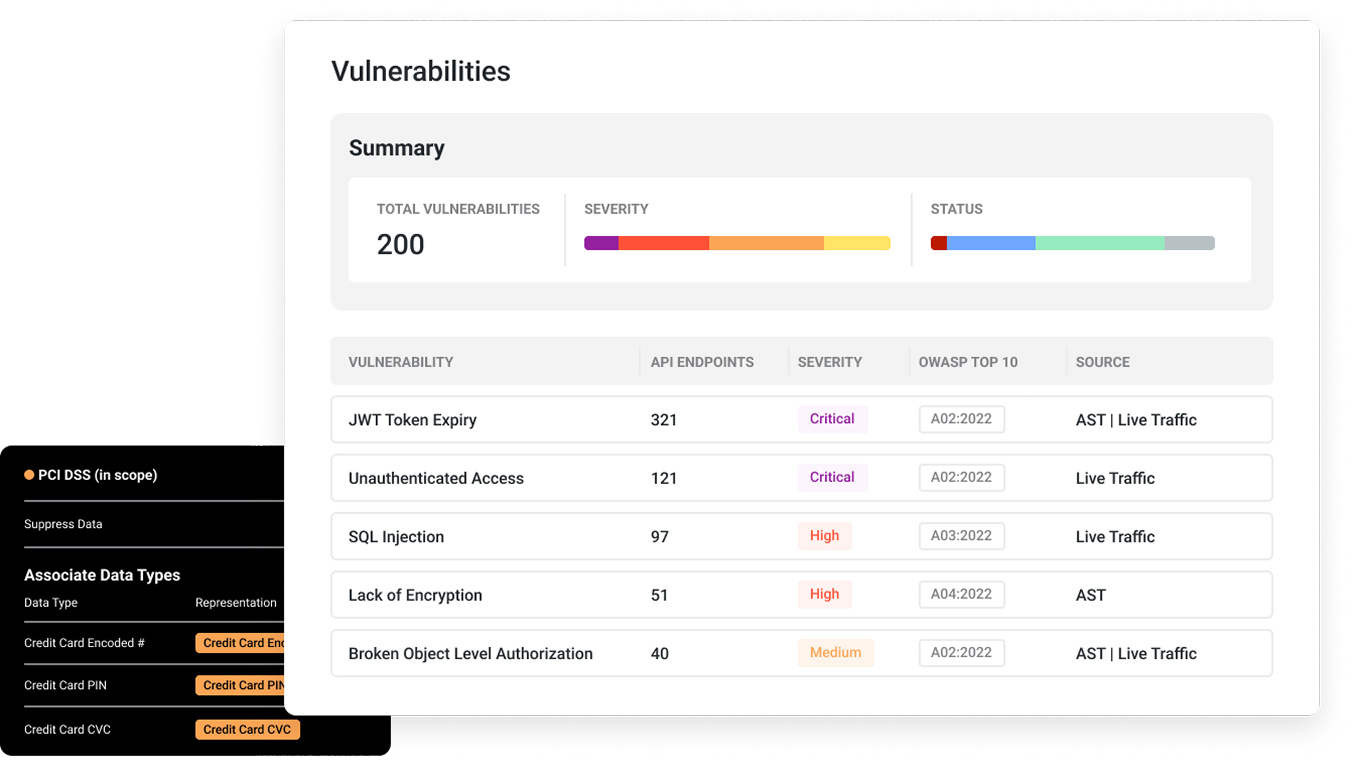Click the Lack of Encryption row
The height and width of the screenshot is (760, 1360).
click(415, 595)
